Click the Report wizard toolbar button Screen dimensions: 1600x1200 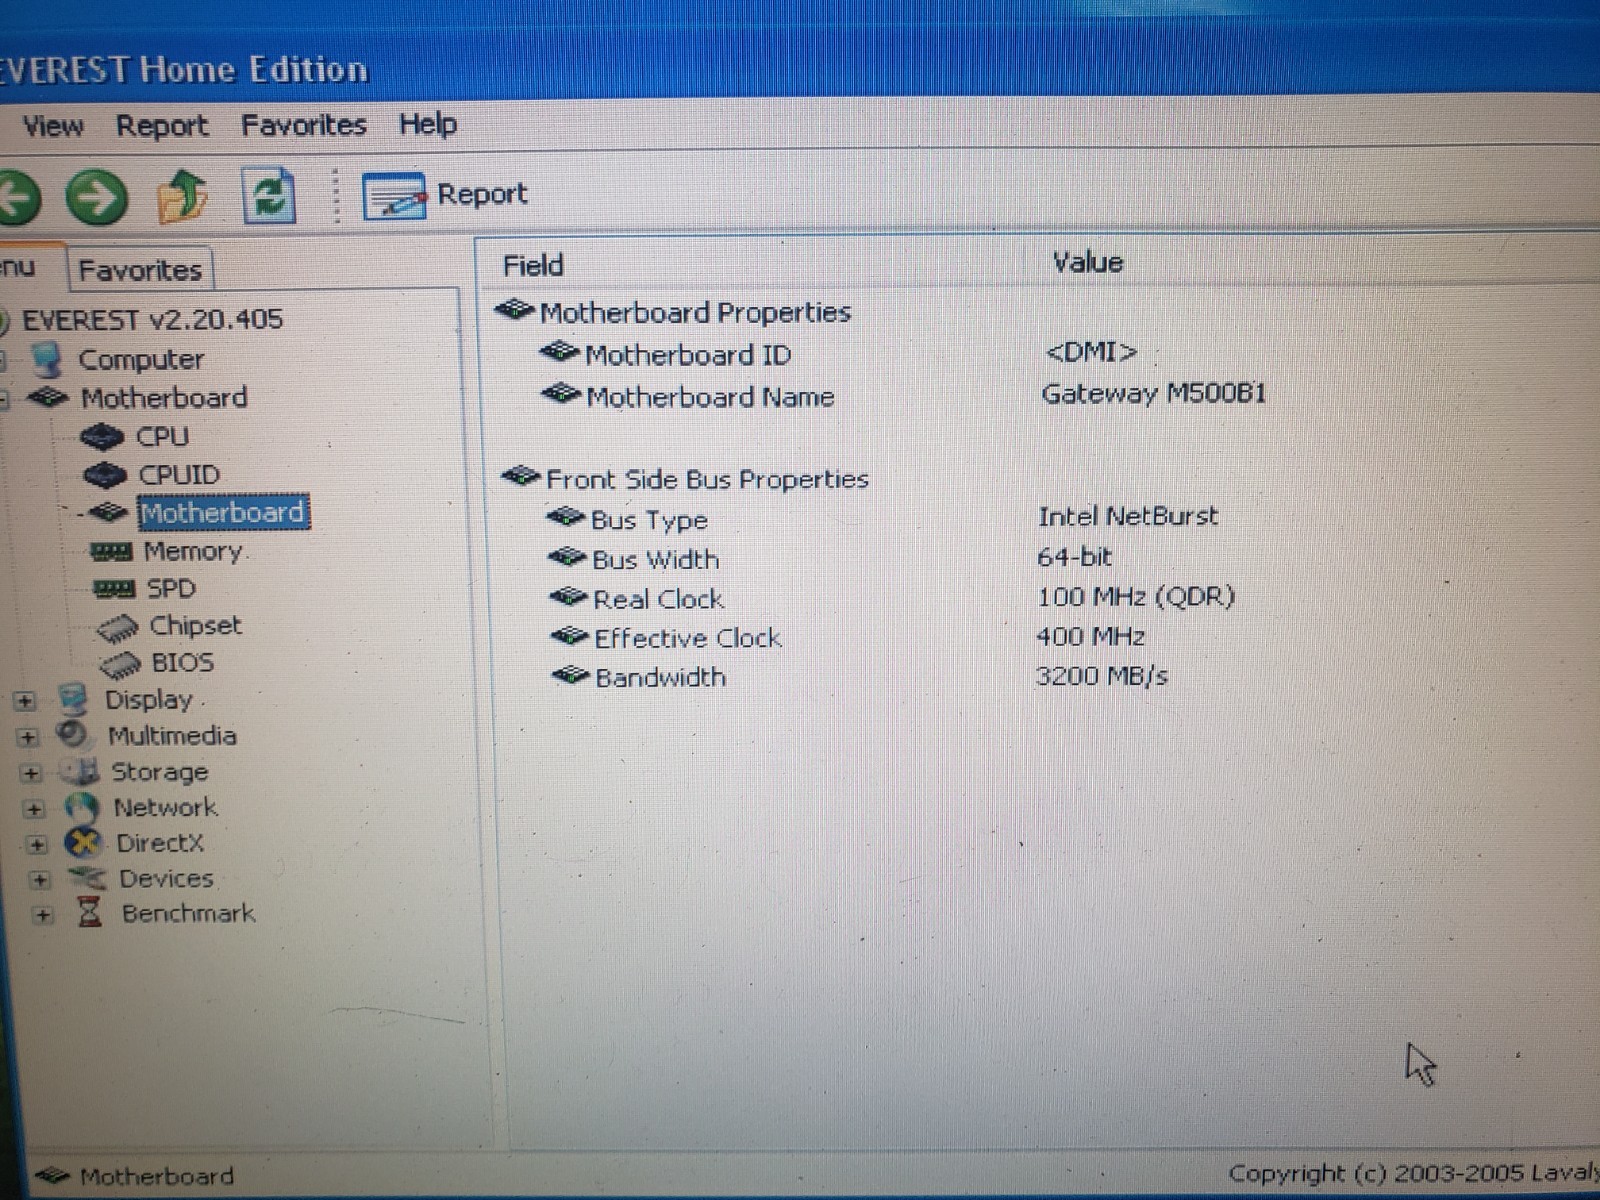pyautogui.click(x=444, y=194)
